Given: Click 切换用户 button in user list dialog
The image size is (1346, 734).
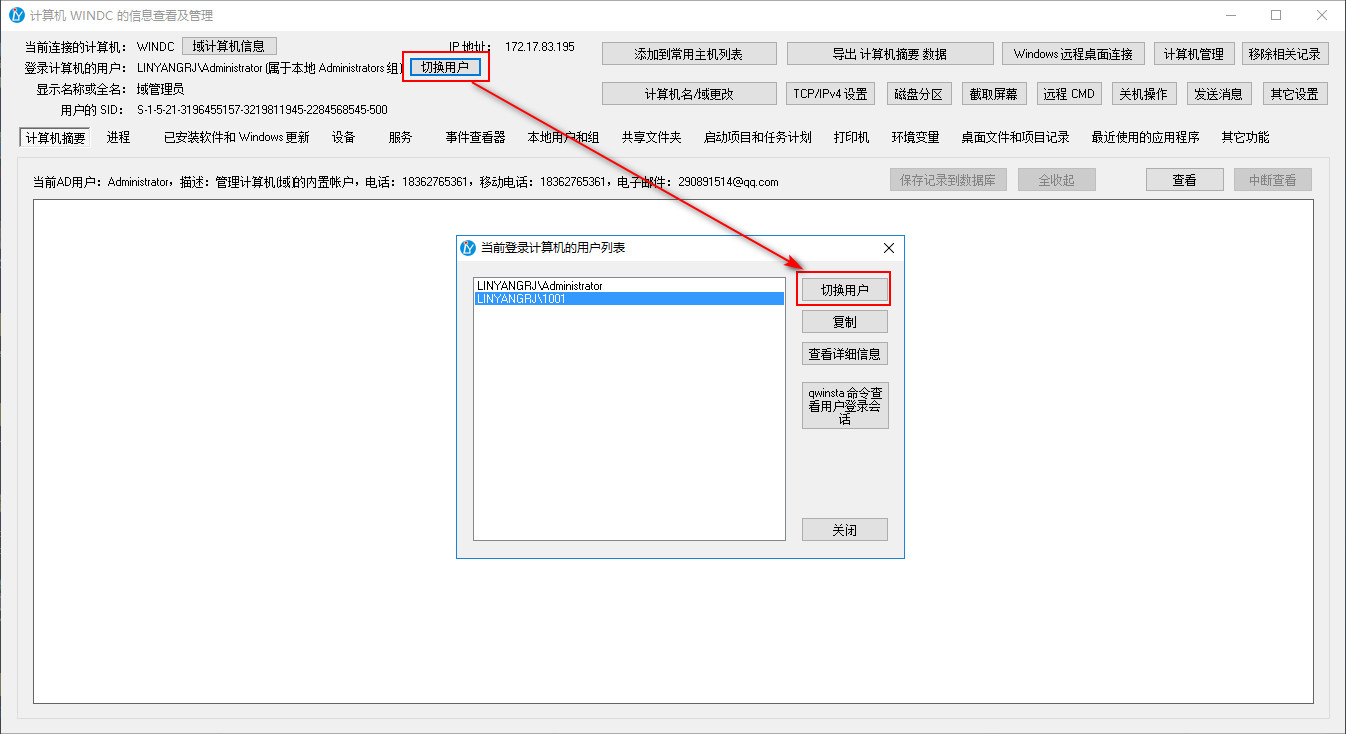Looking at the screenshot, I should click(x=844, y=290).
